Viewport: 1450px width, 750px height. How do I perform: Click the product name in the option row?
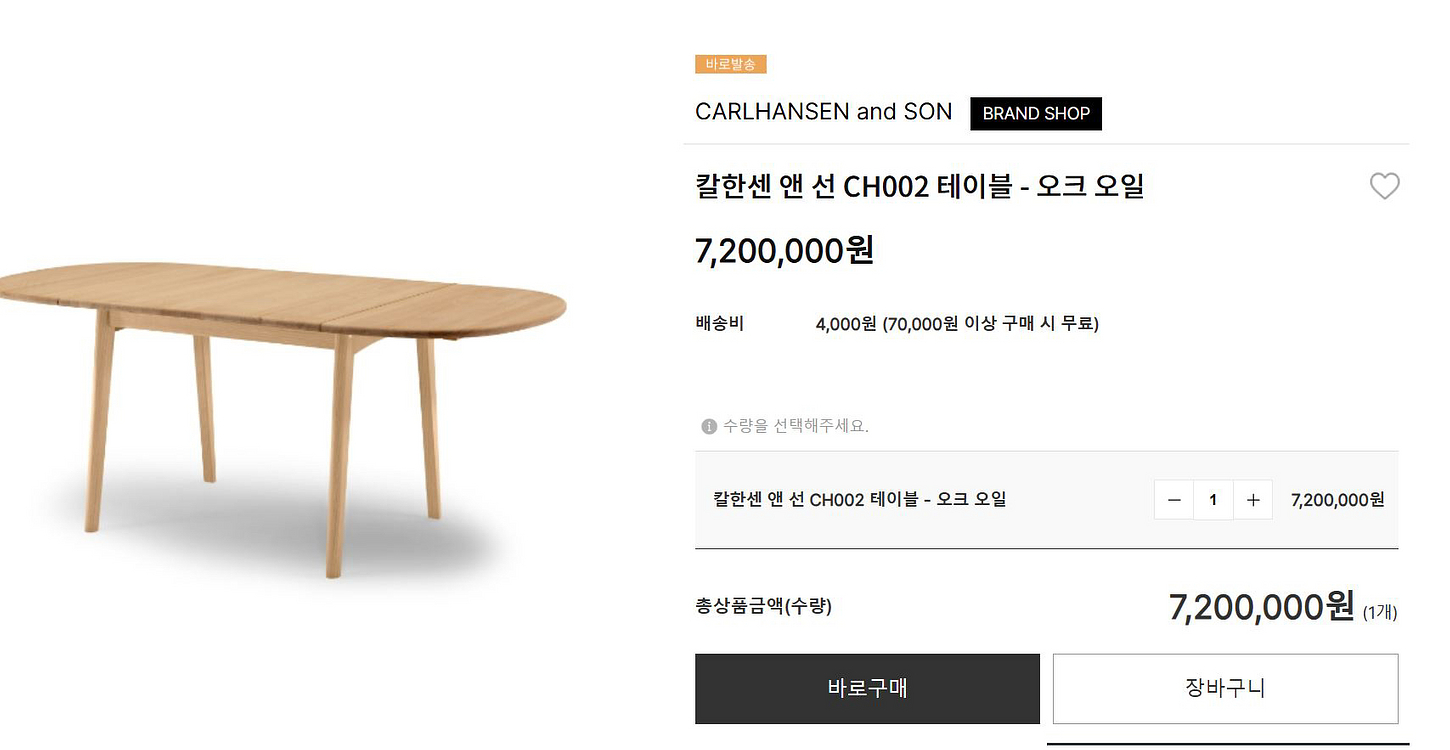(859, 499)
